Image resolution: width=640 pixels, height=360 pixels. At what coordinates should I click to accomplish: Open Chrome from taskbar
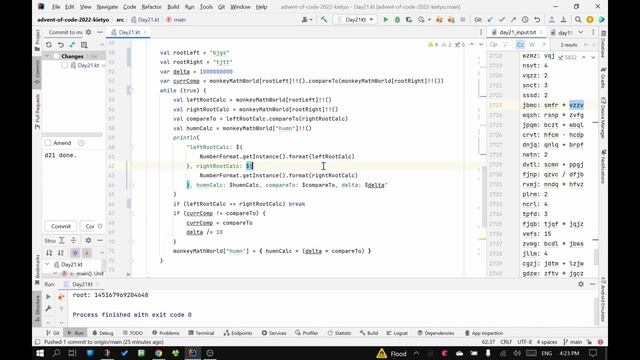[x=158, y=353]
